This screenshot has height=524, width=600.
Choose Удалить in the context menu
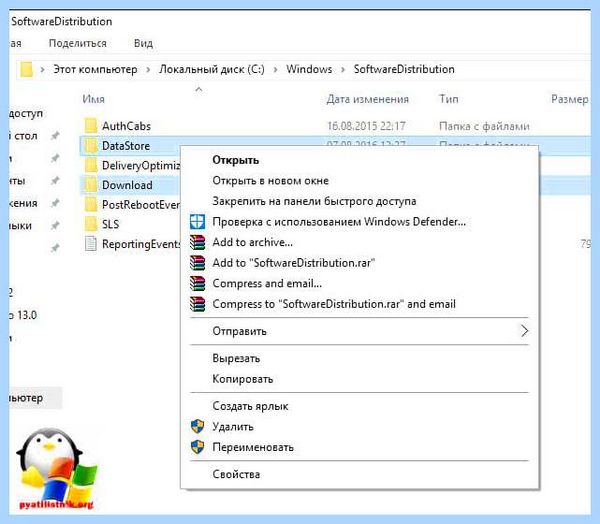coord(233,427)
